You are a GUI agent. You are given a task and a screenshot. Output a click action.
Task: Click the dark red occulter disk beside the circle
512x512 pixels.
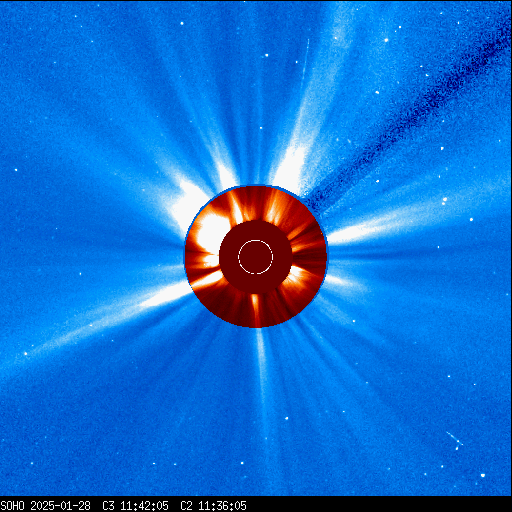(256, 257)
